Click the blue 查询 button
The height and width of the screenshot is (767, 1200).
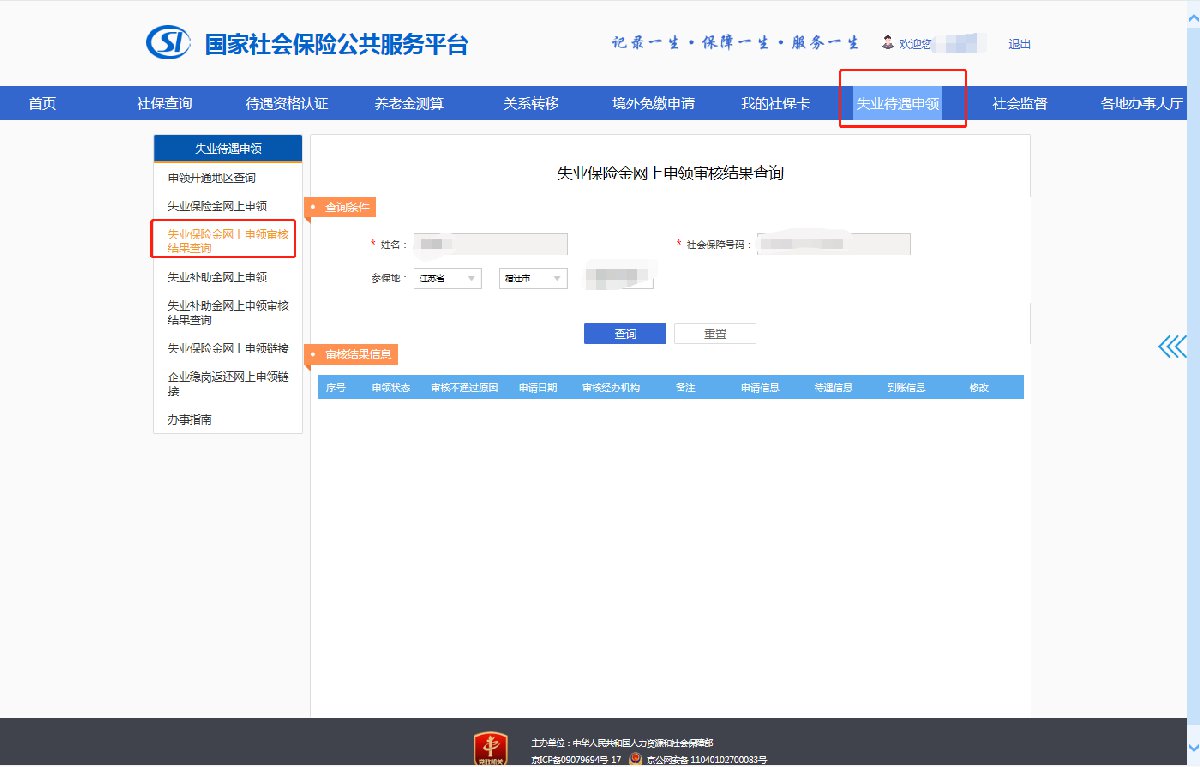coord(624,334)
